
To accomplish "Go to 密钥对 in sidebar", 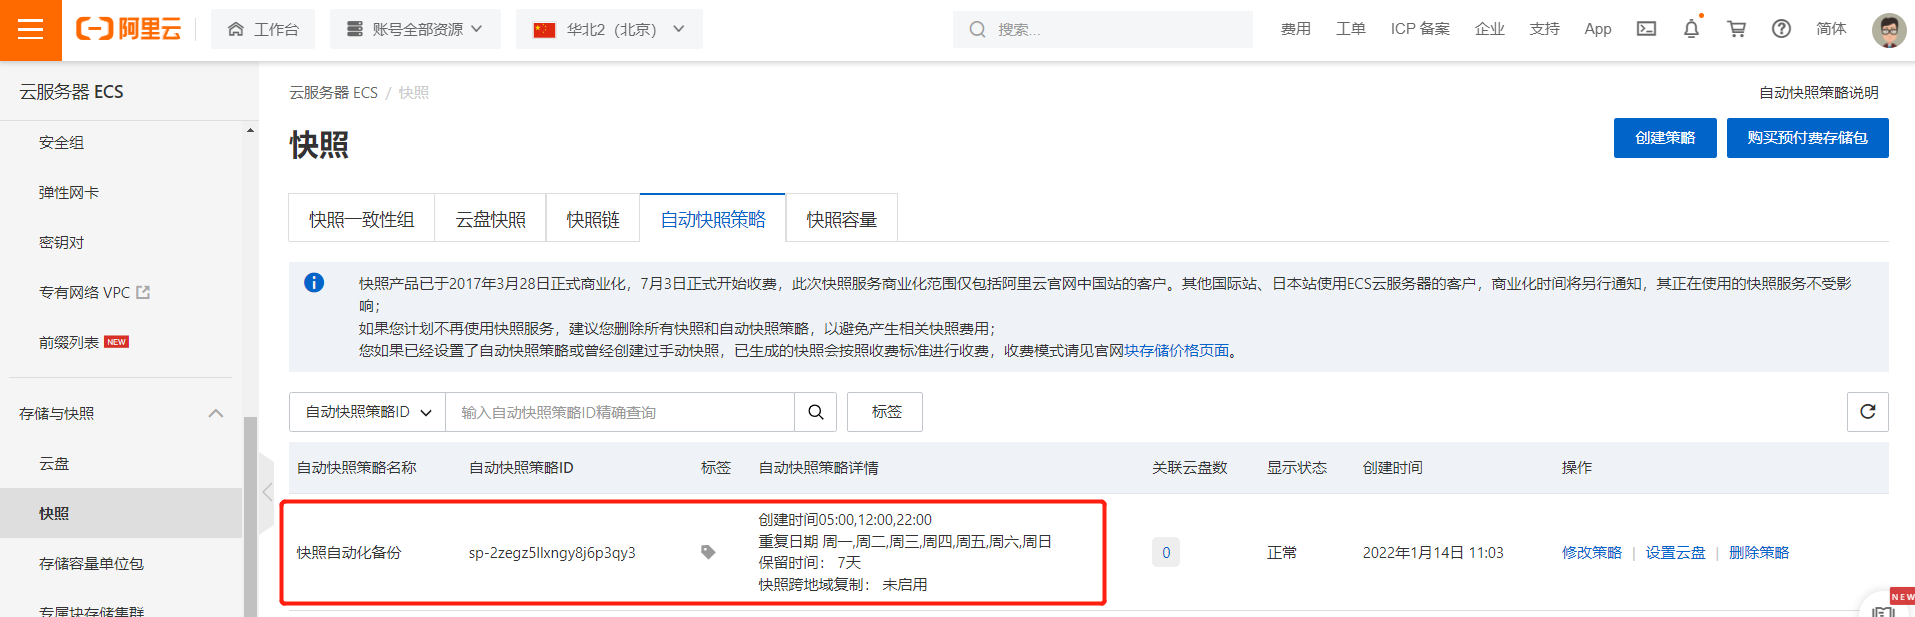I will 61,243.
